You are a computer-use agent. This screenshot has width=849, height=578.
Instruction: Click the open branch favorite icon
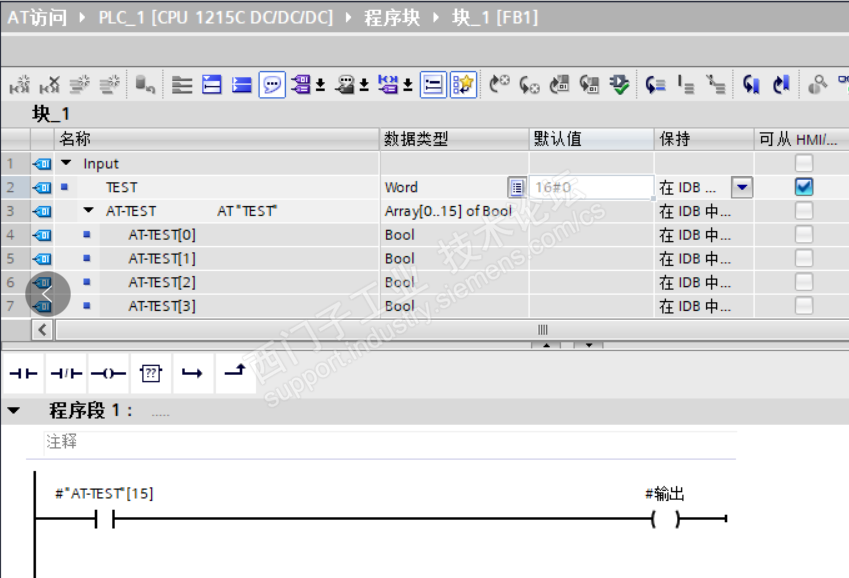click(x=193, y=373)
